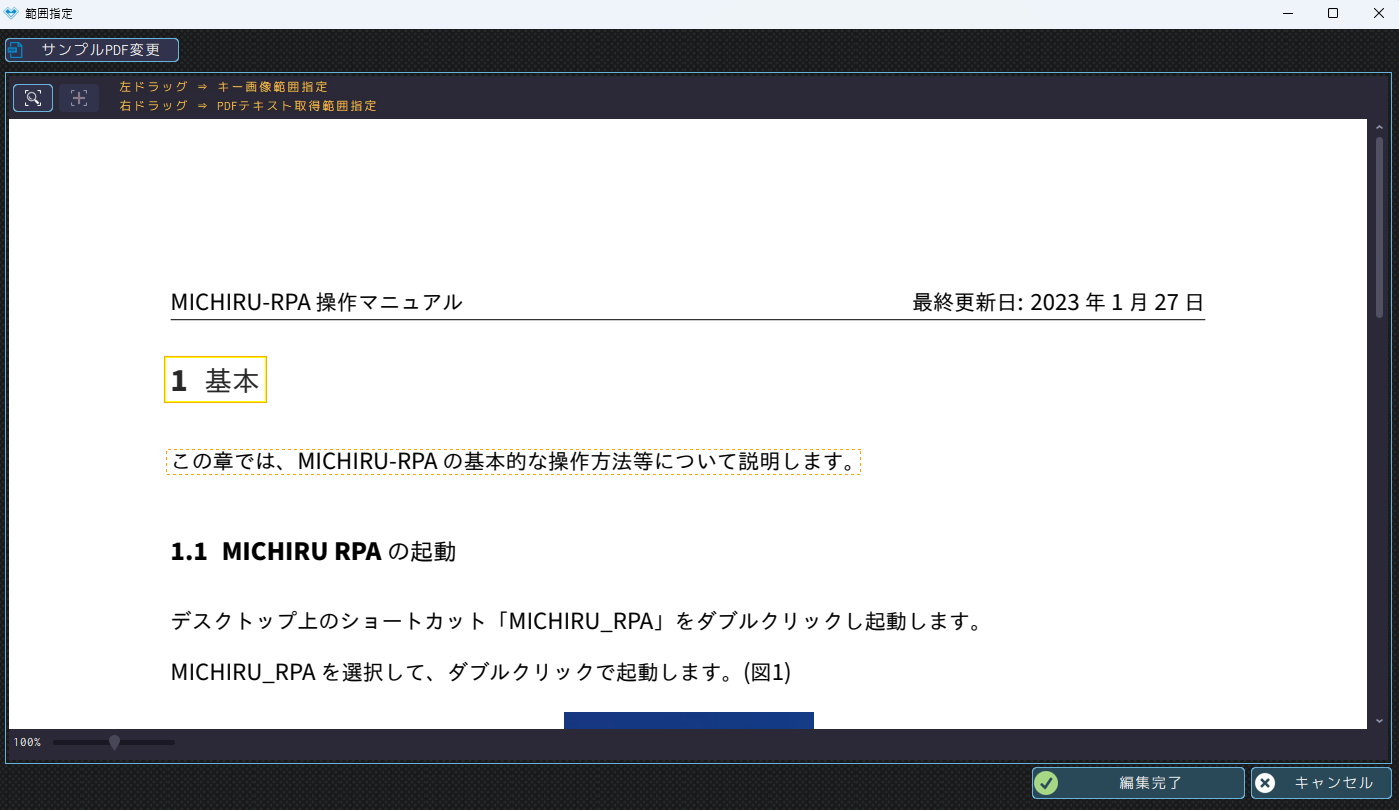Click the blue image at page bottom
1399x810 pixels.
coord(688,720)
